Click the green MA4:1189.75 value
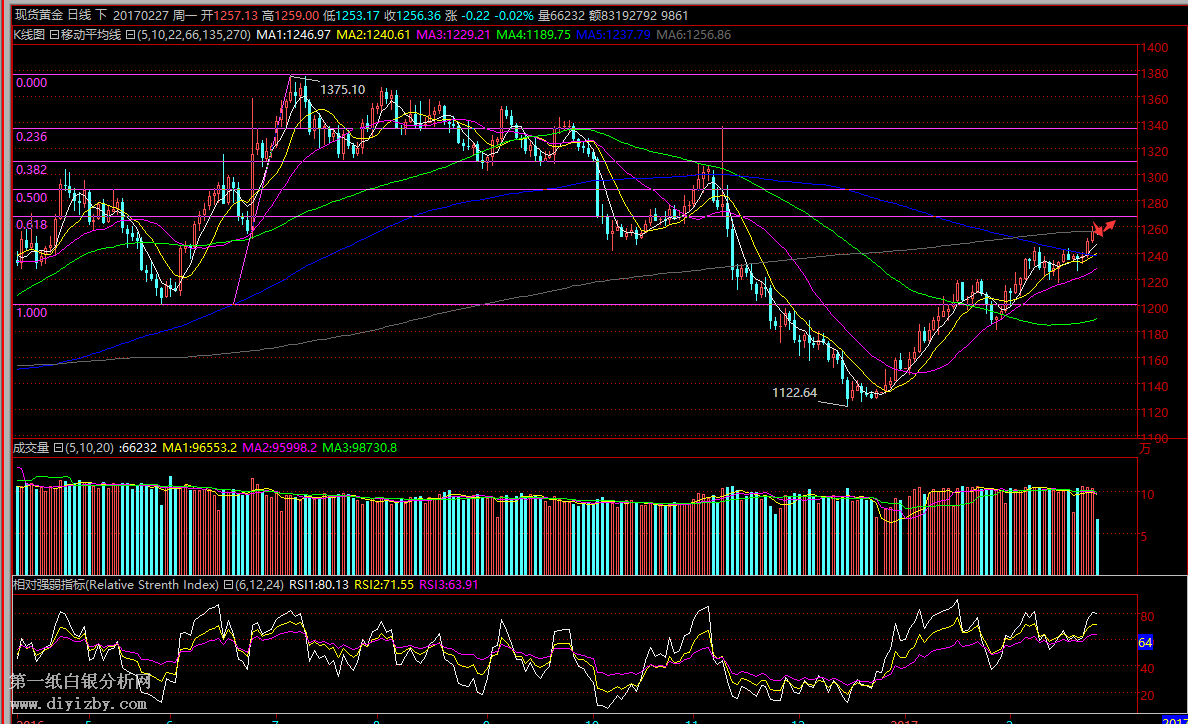The image size is (1188, 724). pyautogui.click(x=533, y=35)
